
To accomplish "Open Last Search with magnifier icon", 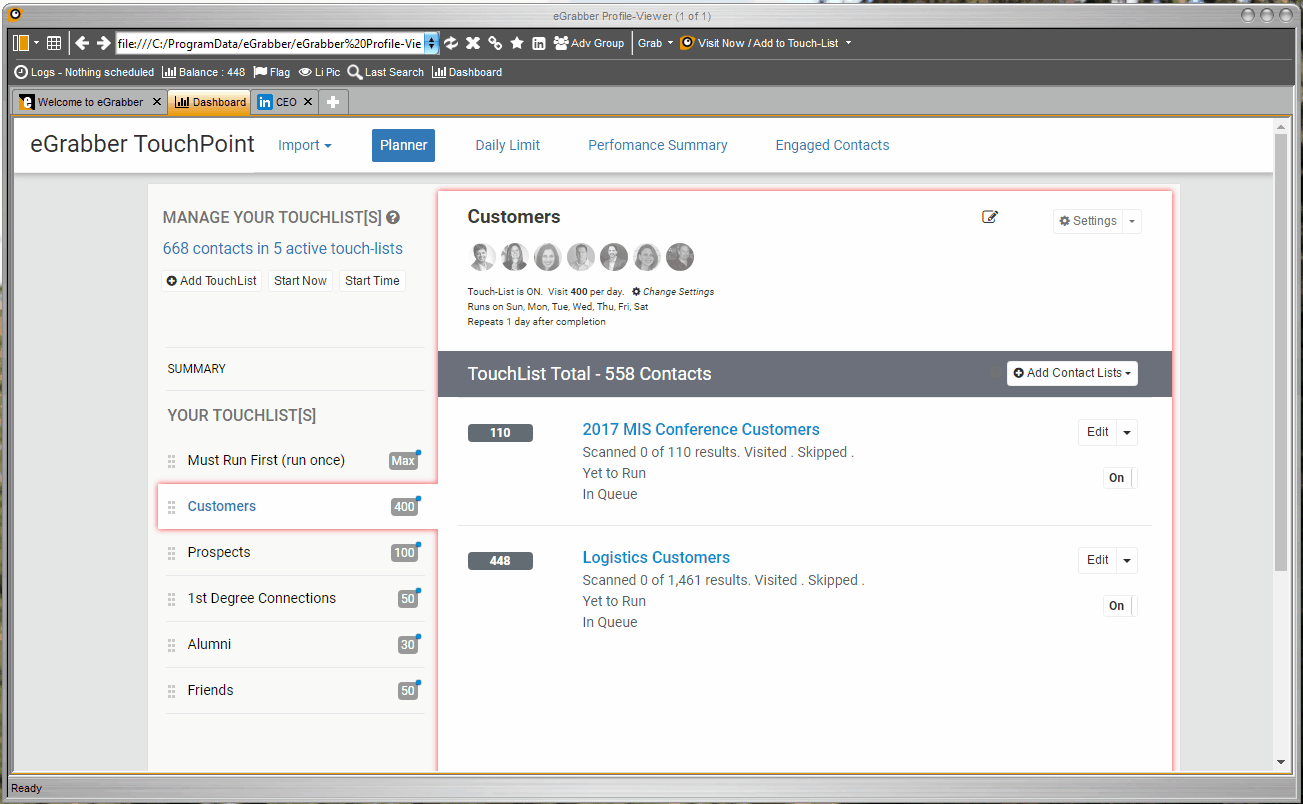I will 386,72.
